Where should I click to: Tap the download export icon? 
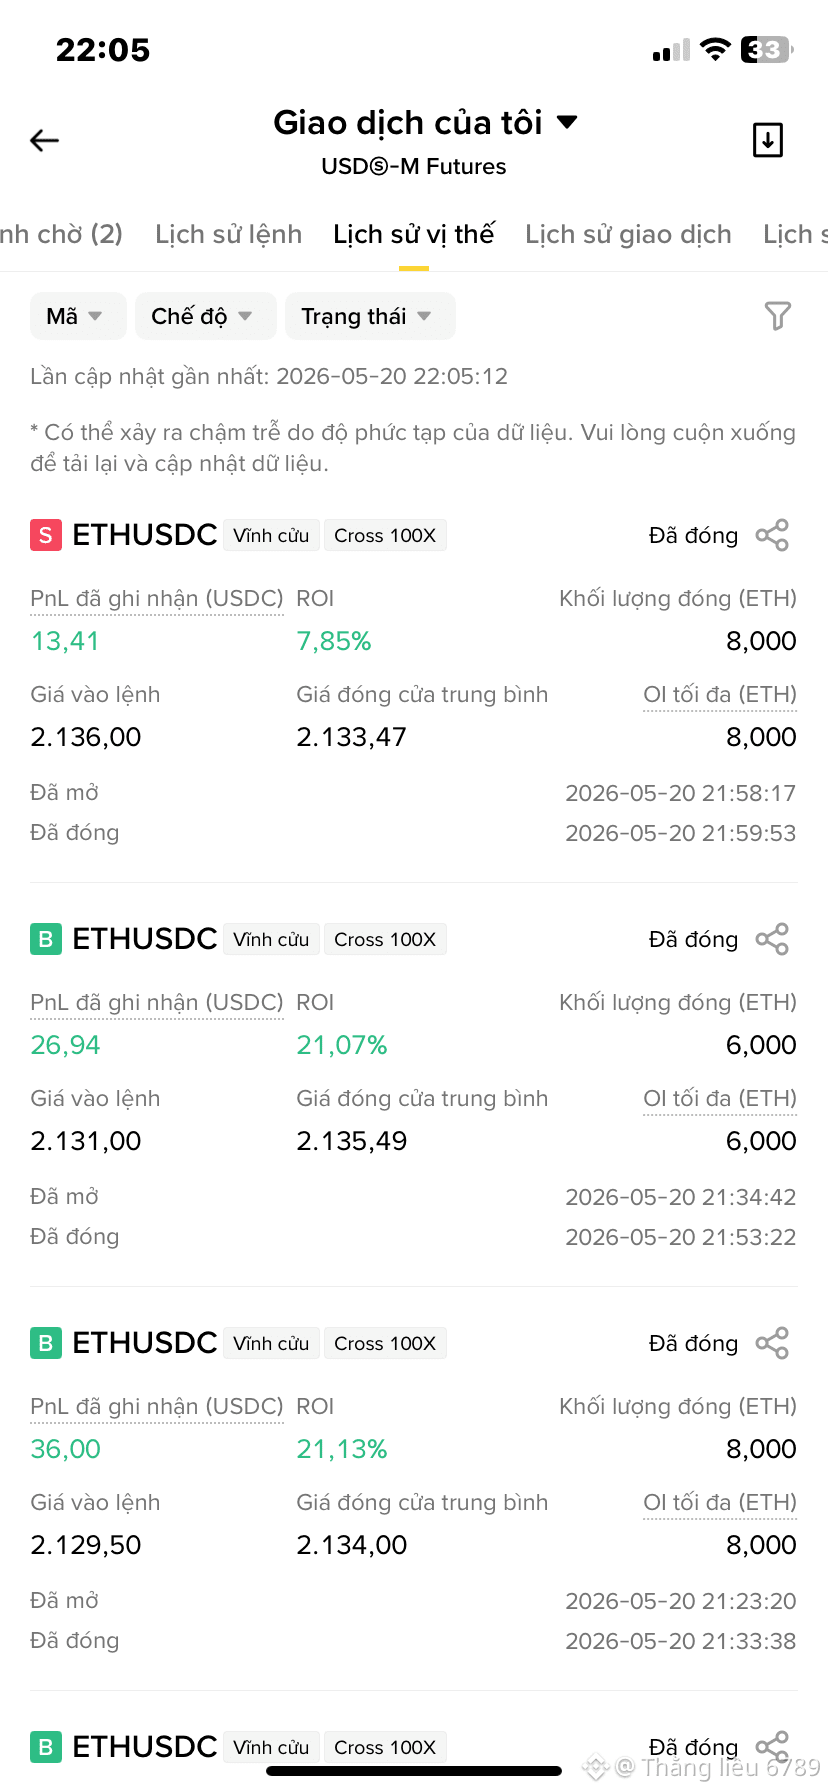pyautogui.click(x=767, y=140)
